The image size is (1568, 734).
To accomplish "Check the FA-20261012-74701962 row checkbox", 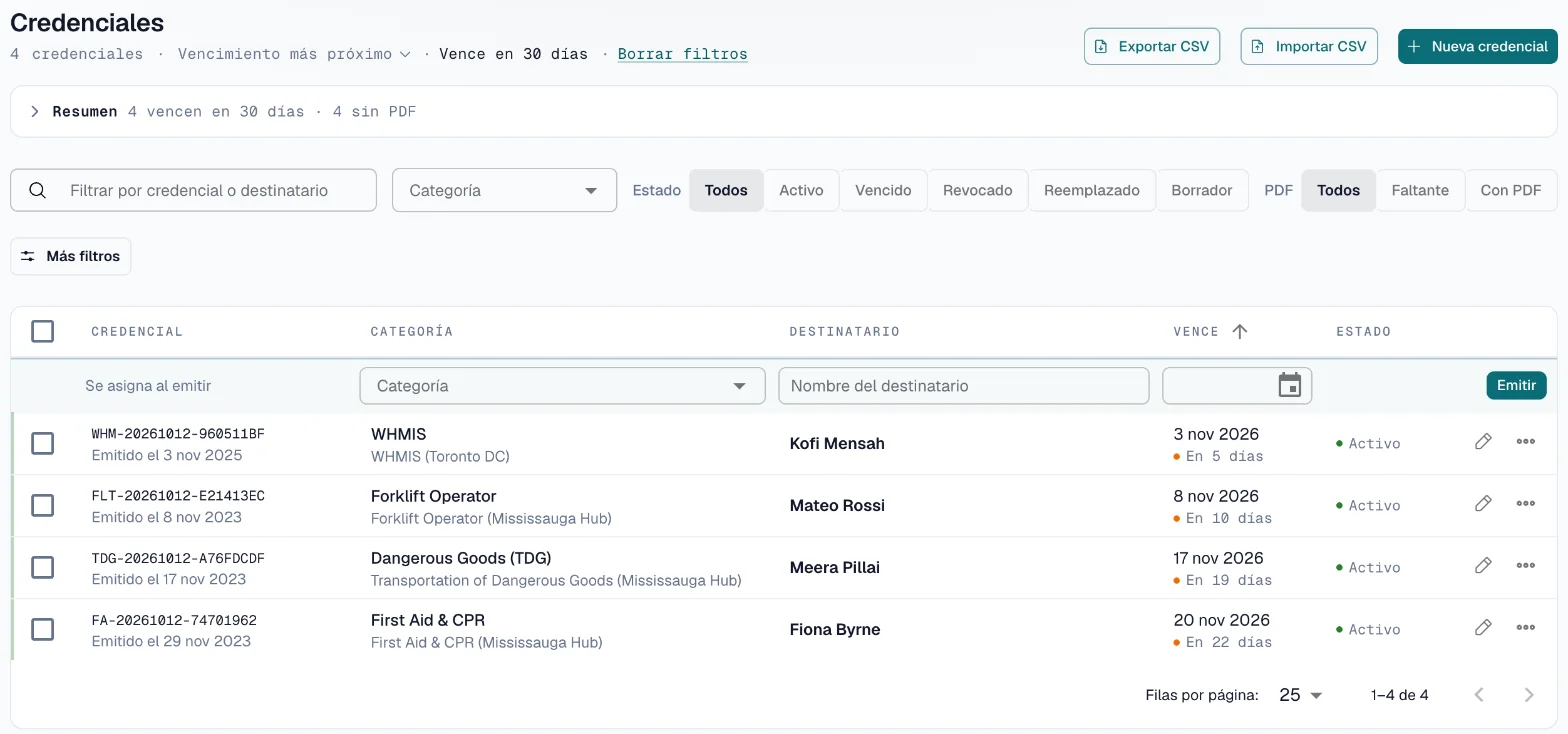I will [42, 629].
